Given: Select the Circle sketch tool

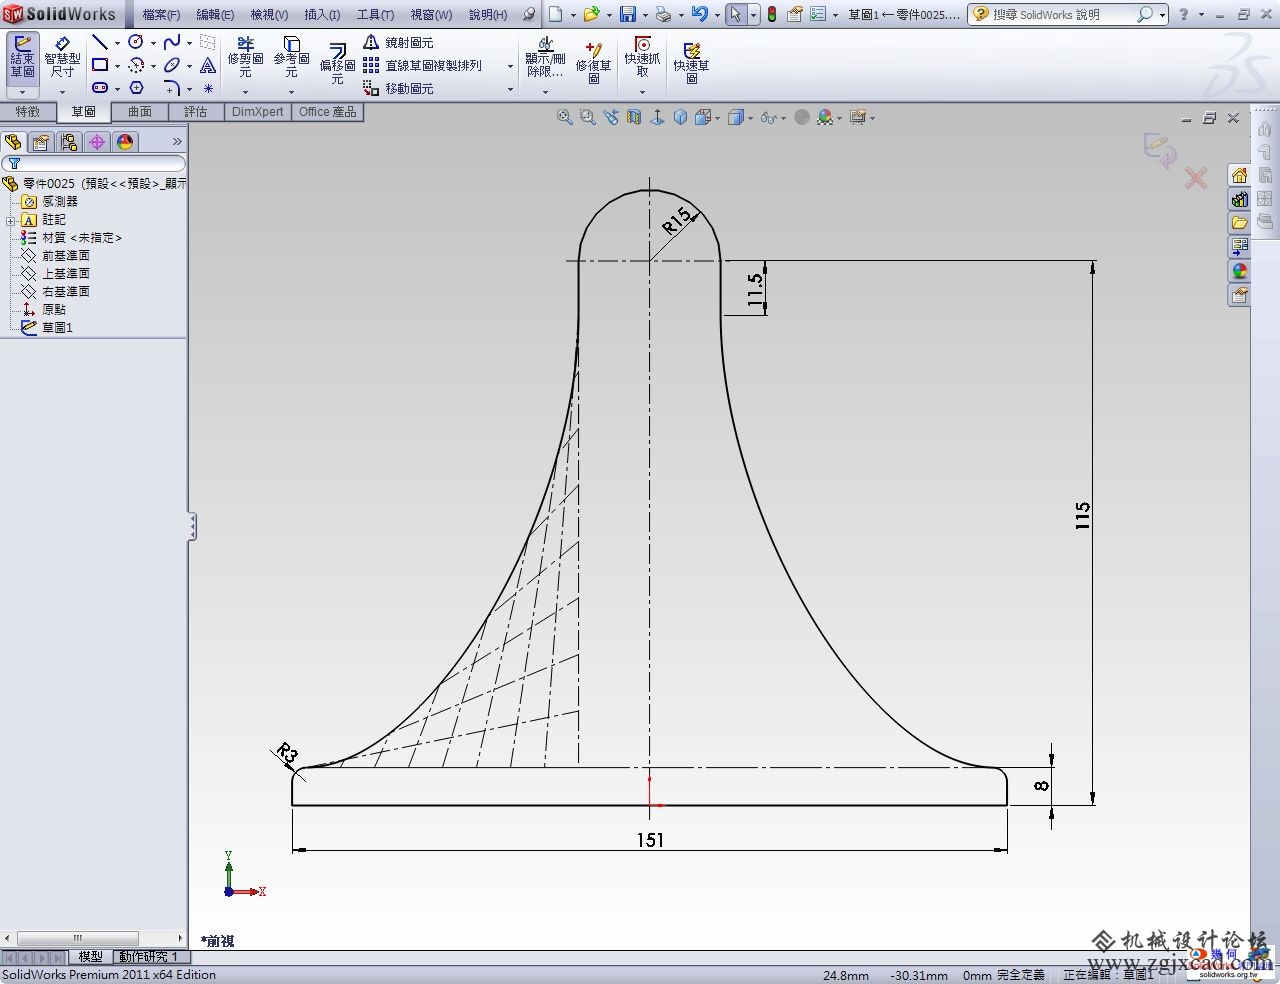Looking at the screenshot, I should point(136,42).
